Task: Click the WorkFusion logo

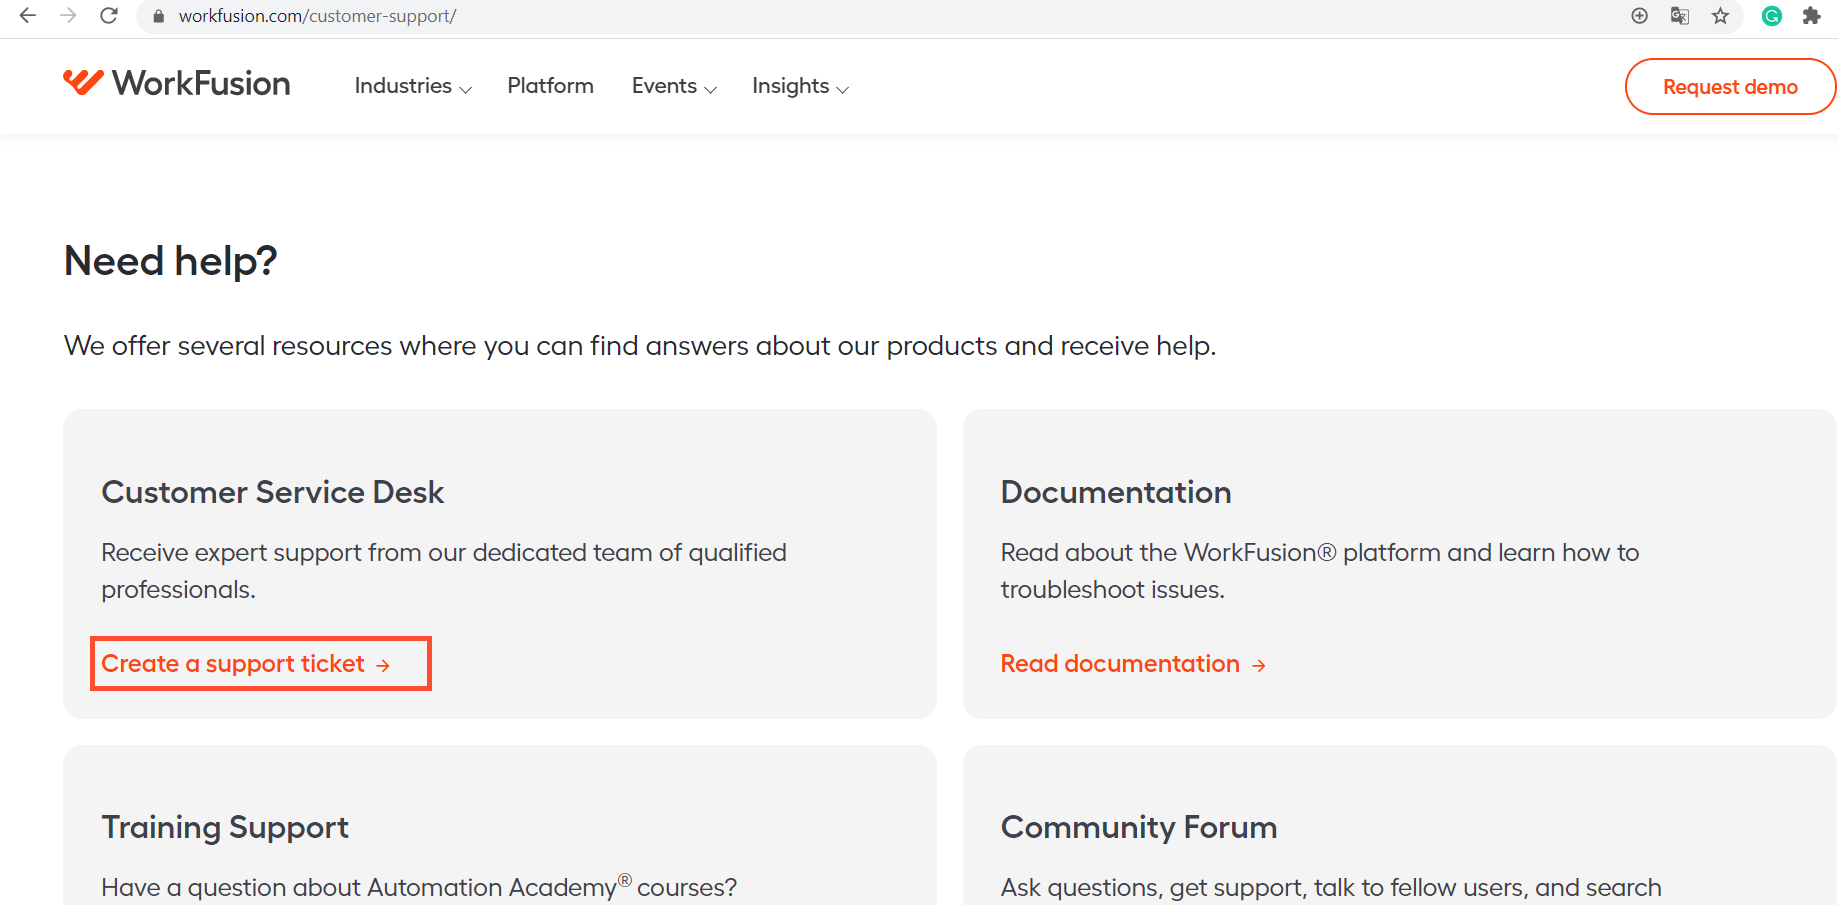Action: [x=177, y=83]
